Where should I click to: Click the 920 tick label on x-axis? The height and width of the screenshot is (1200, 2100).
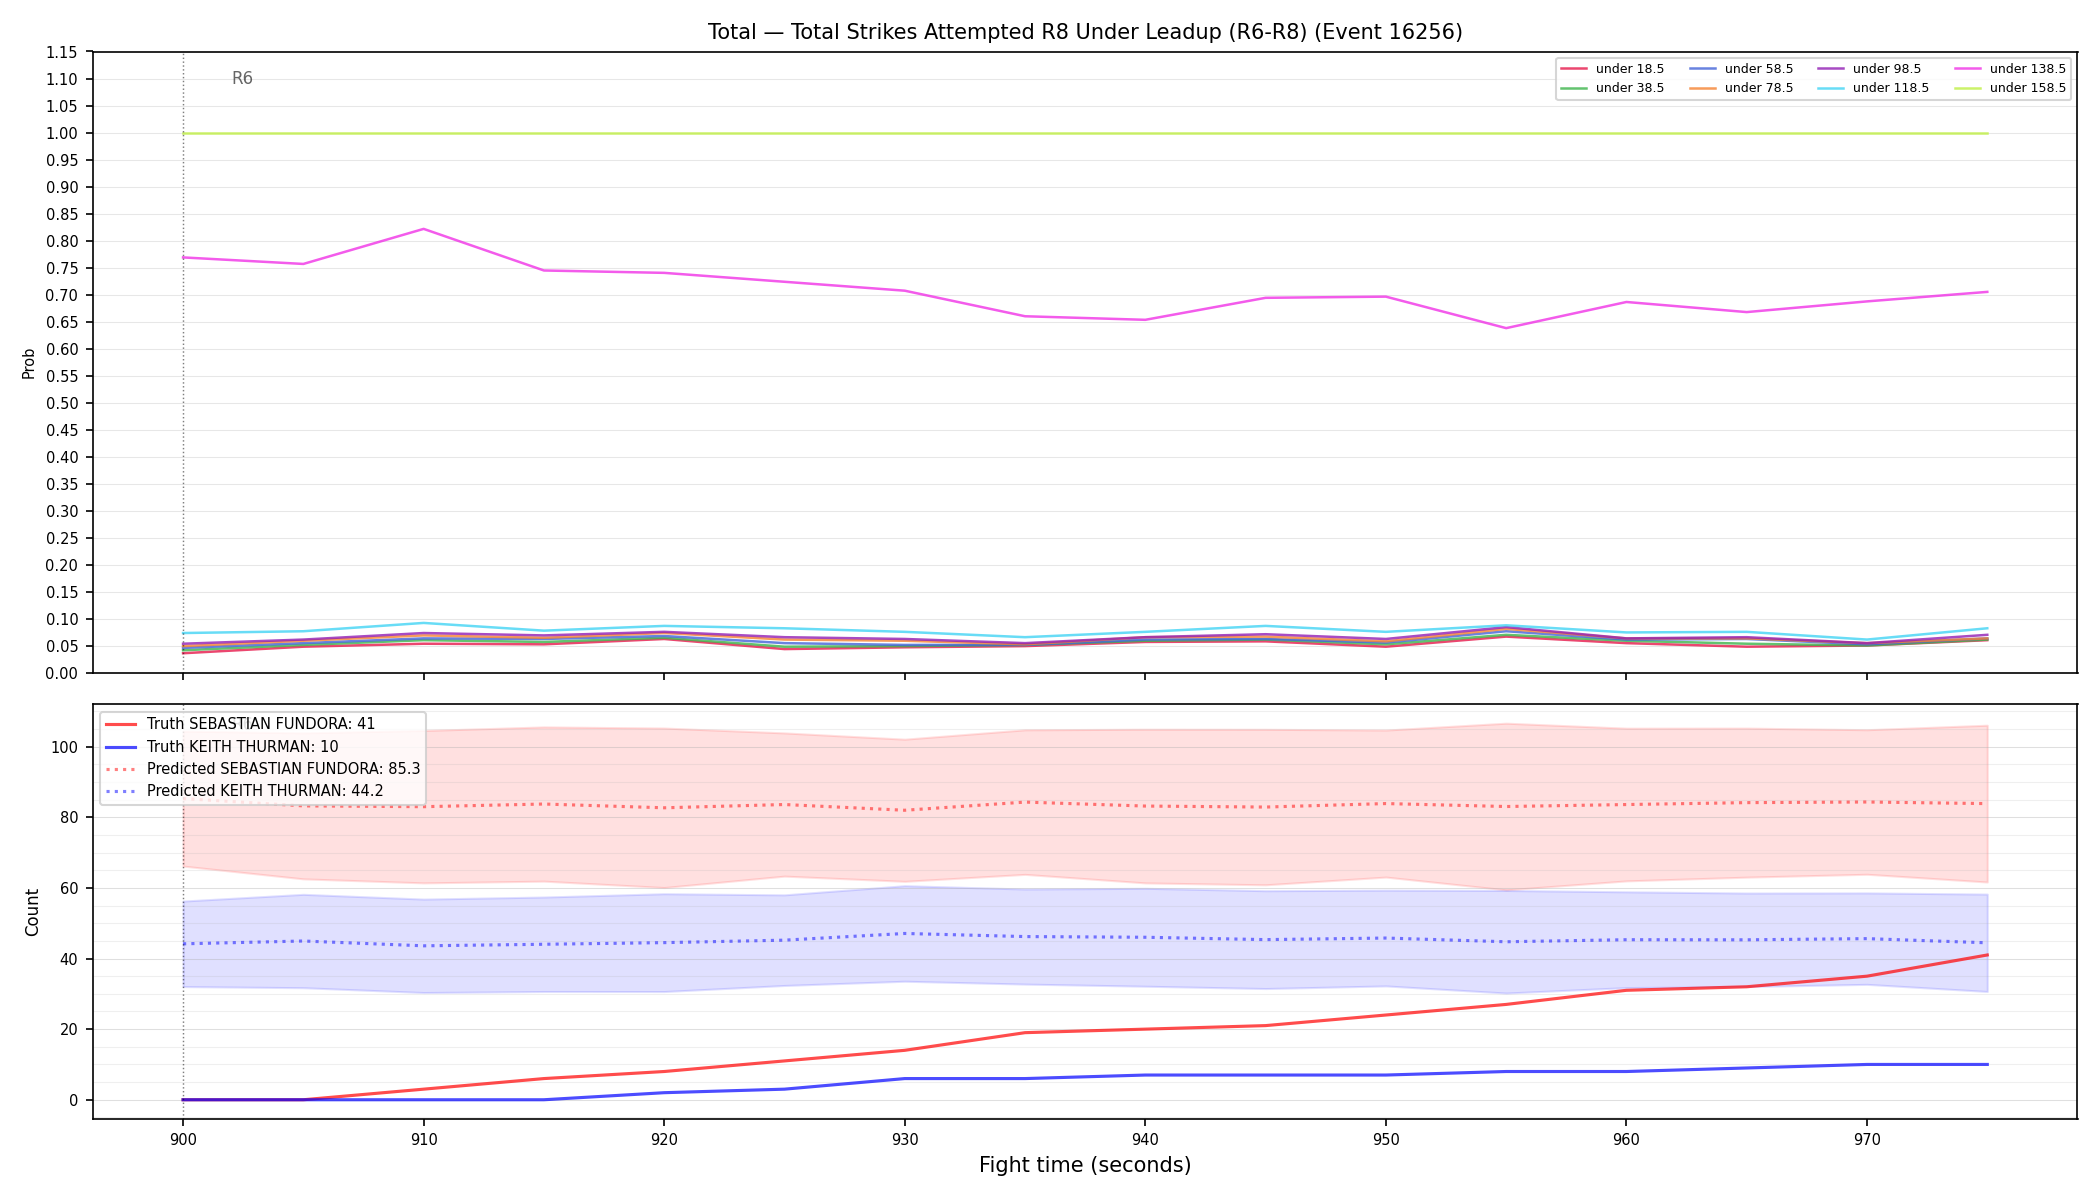coord(664,1139)
